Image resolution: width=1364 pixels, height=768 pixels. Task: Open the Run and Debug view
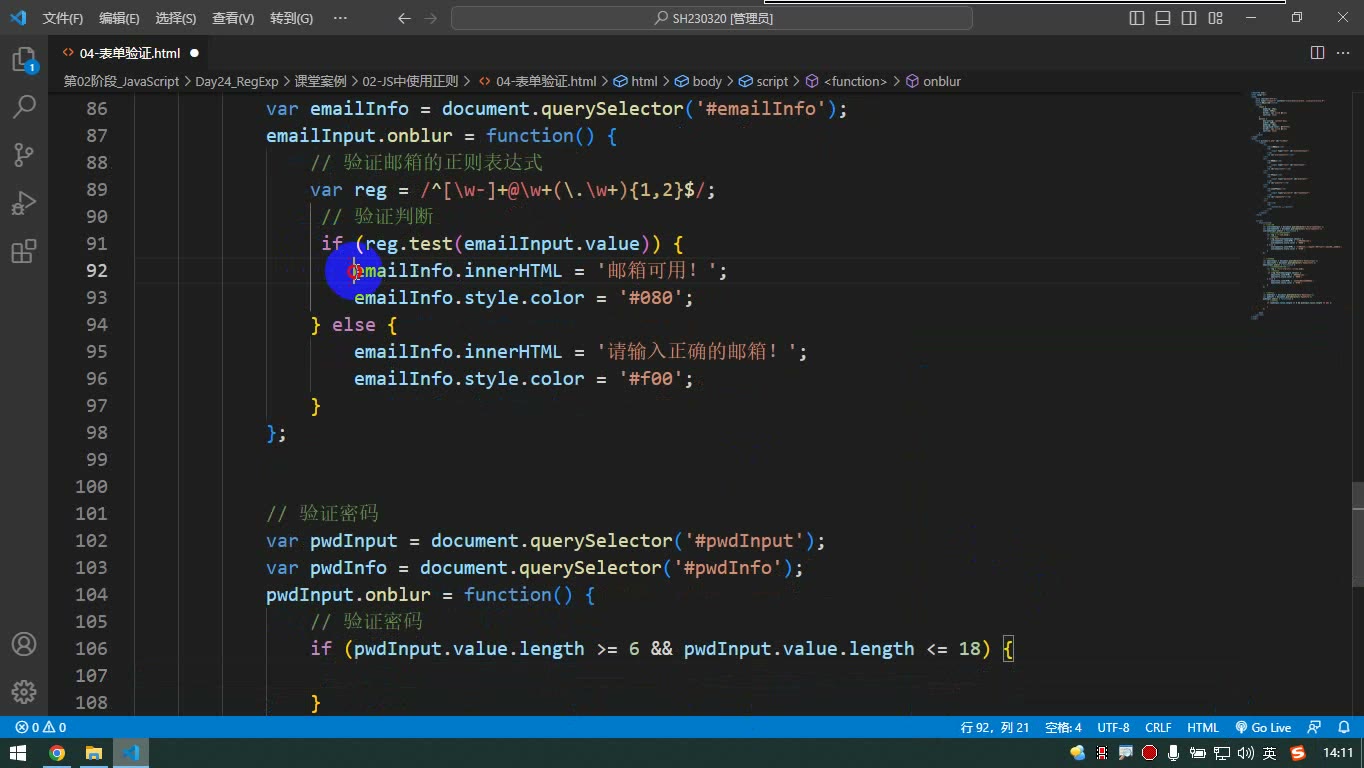pos(24,203)
